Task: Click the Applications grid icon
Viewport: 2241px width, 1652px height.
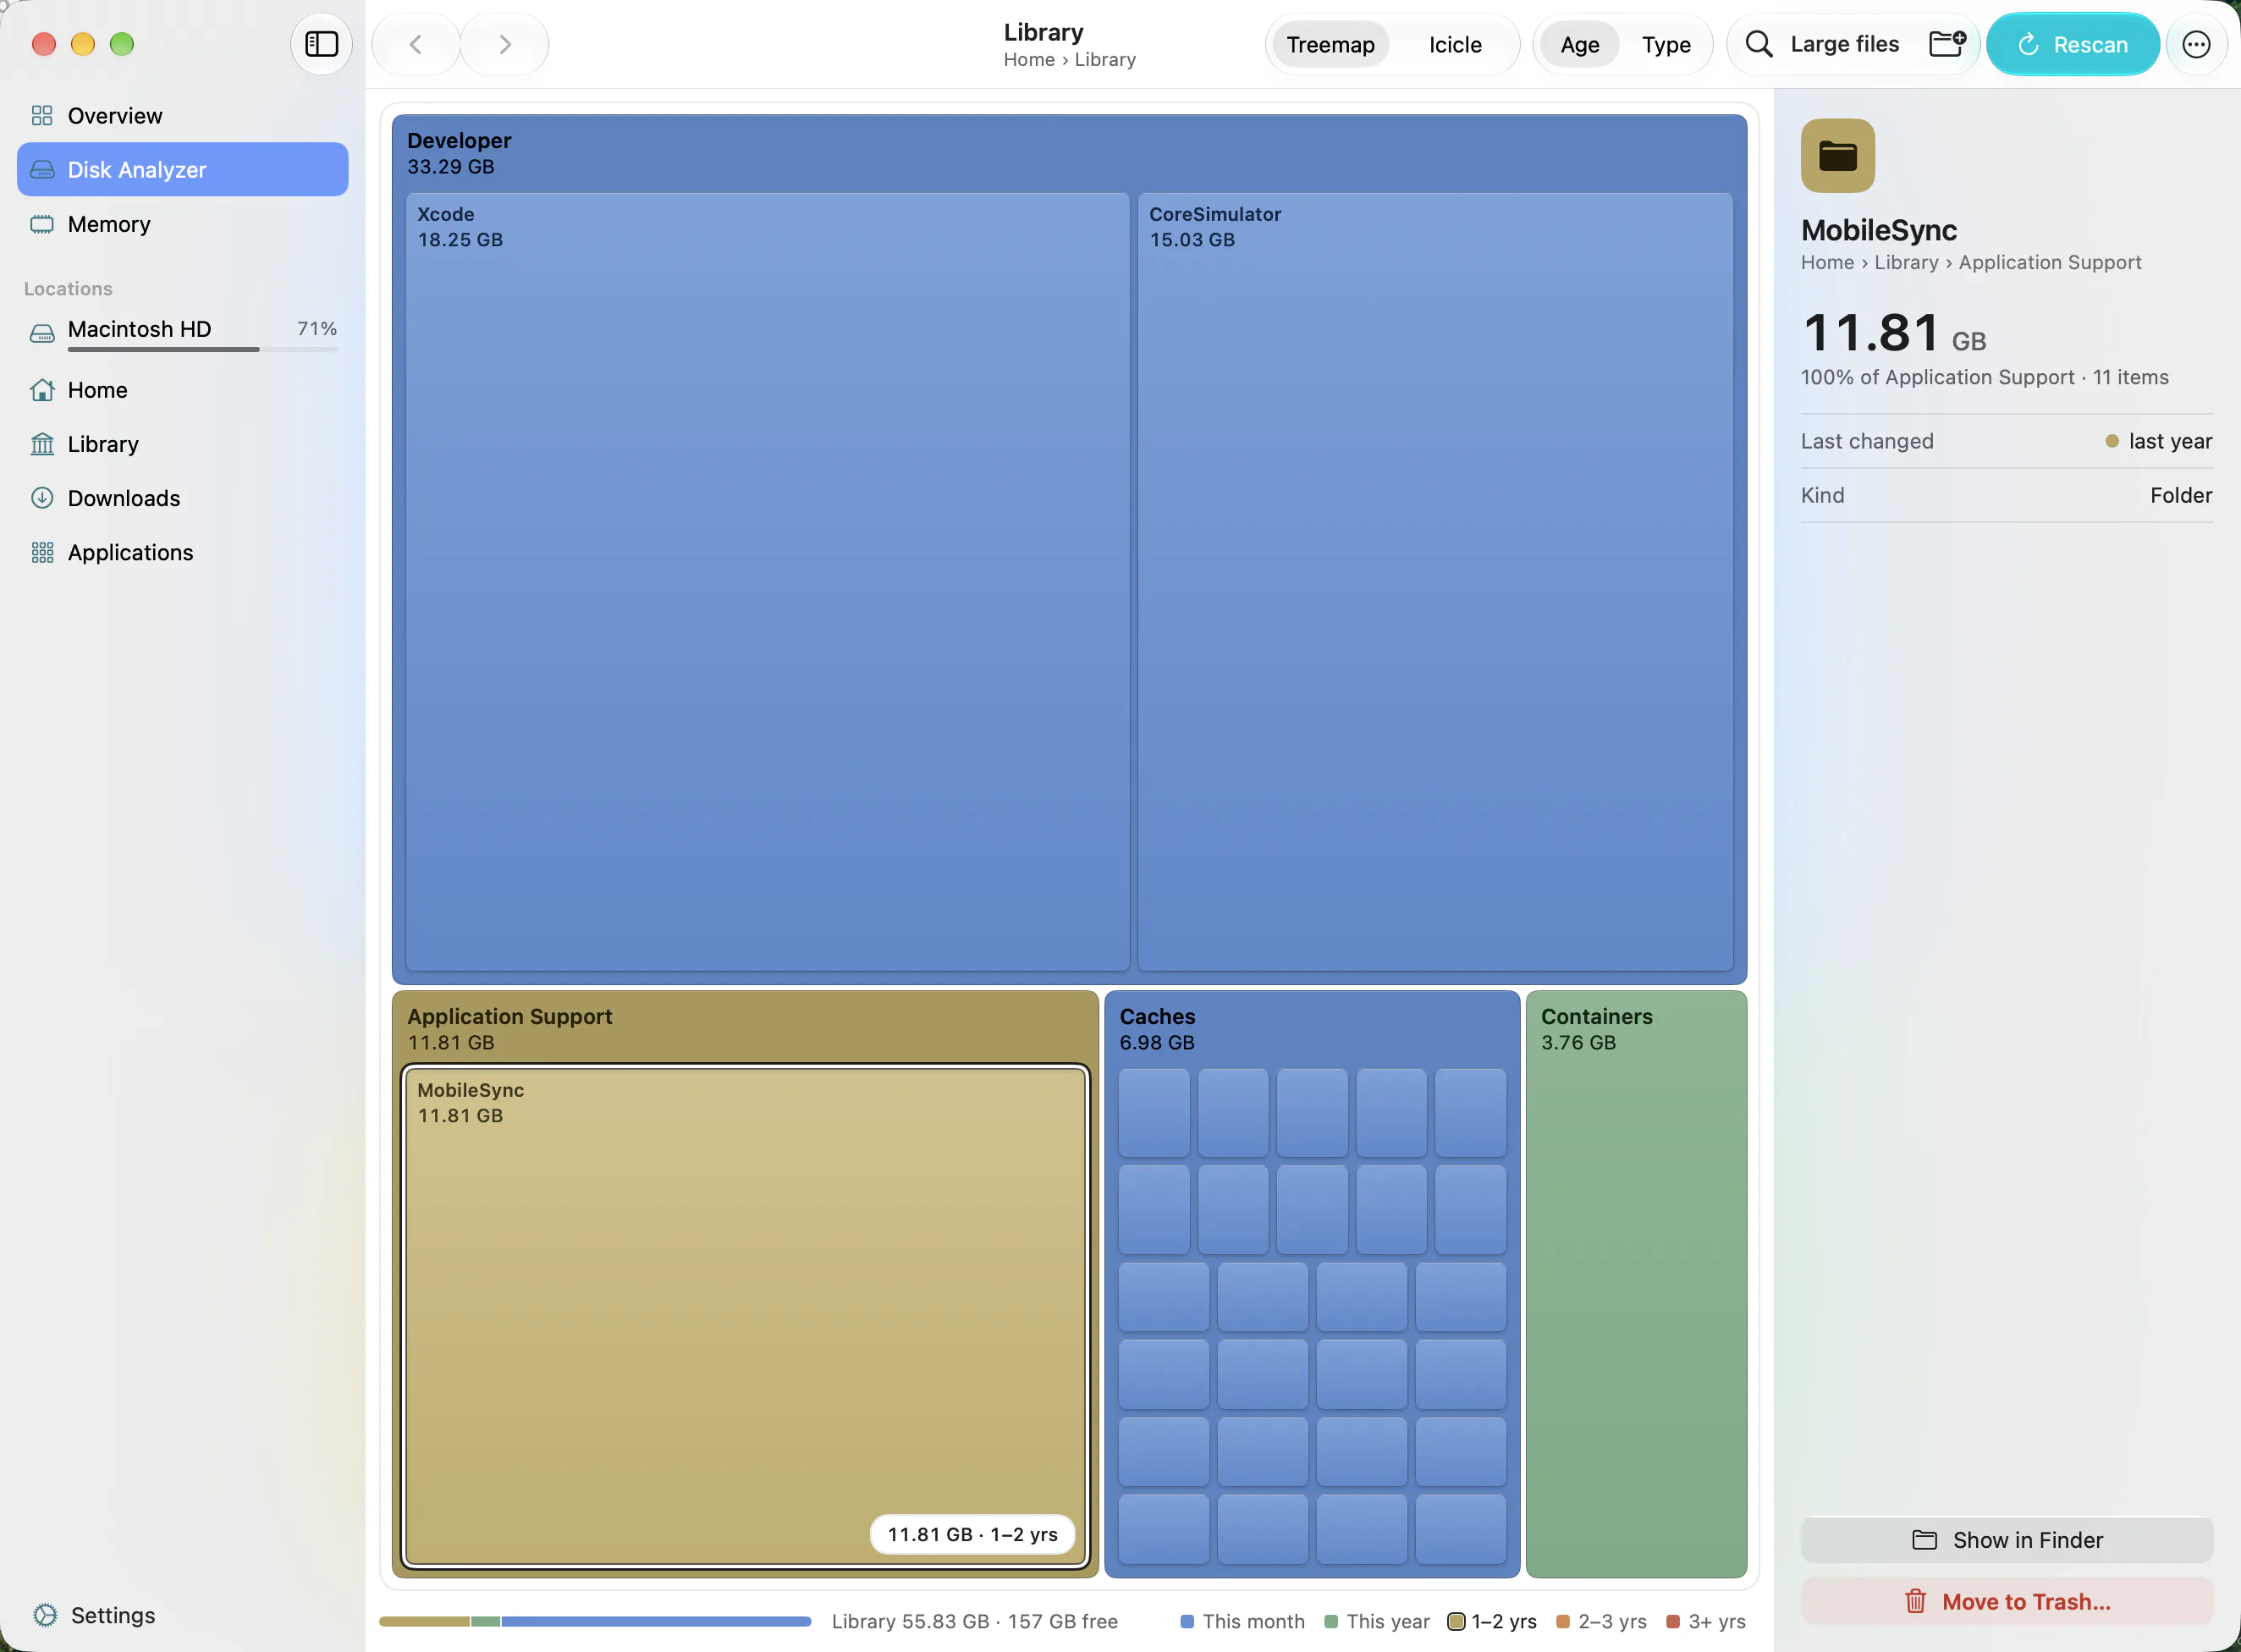Action: [42, 552]
